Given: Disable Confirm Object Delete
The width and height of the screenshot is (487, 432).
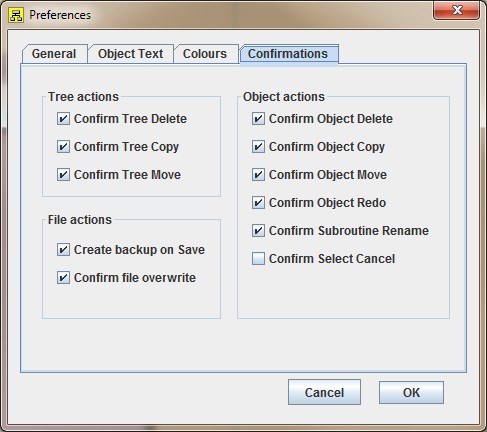Looking at the screenshot, I should point(258,119).
